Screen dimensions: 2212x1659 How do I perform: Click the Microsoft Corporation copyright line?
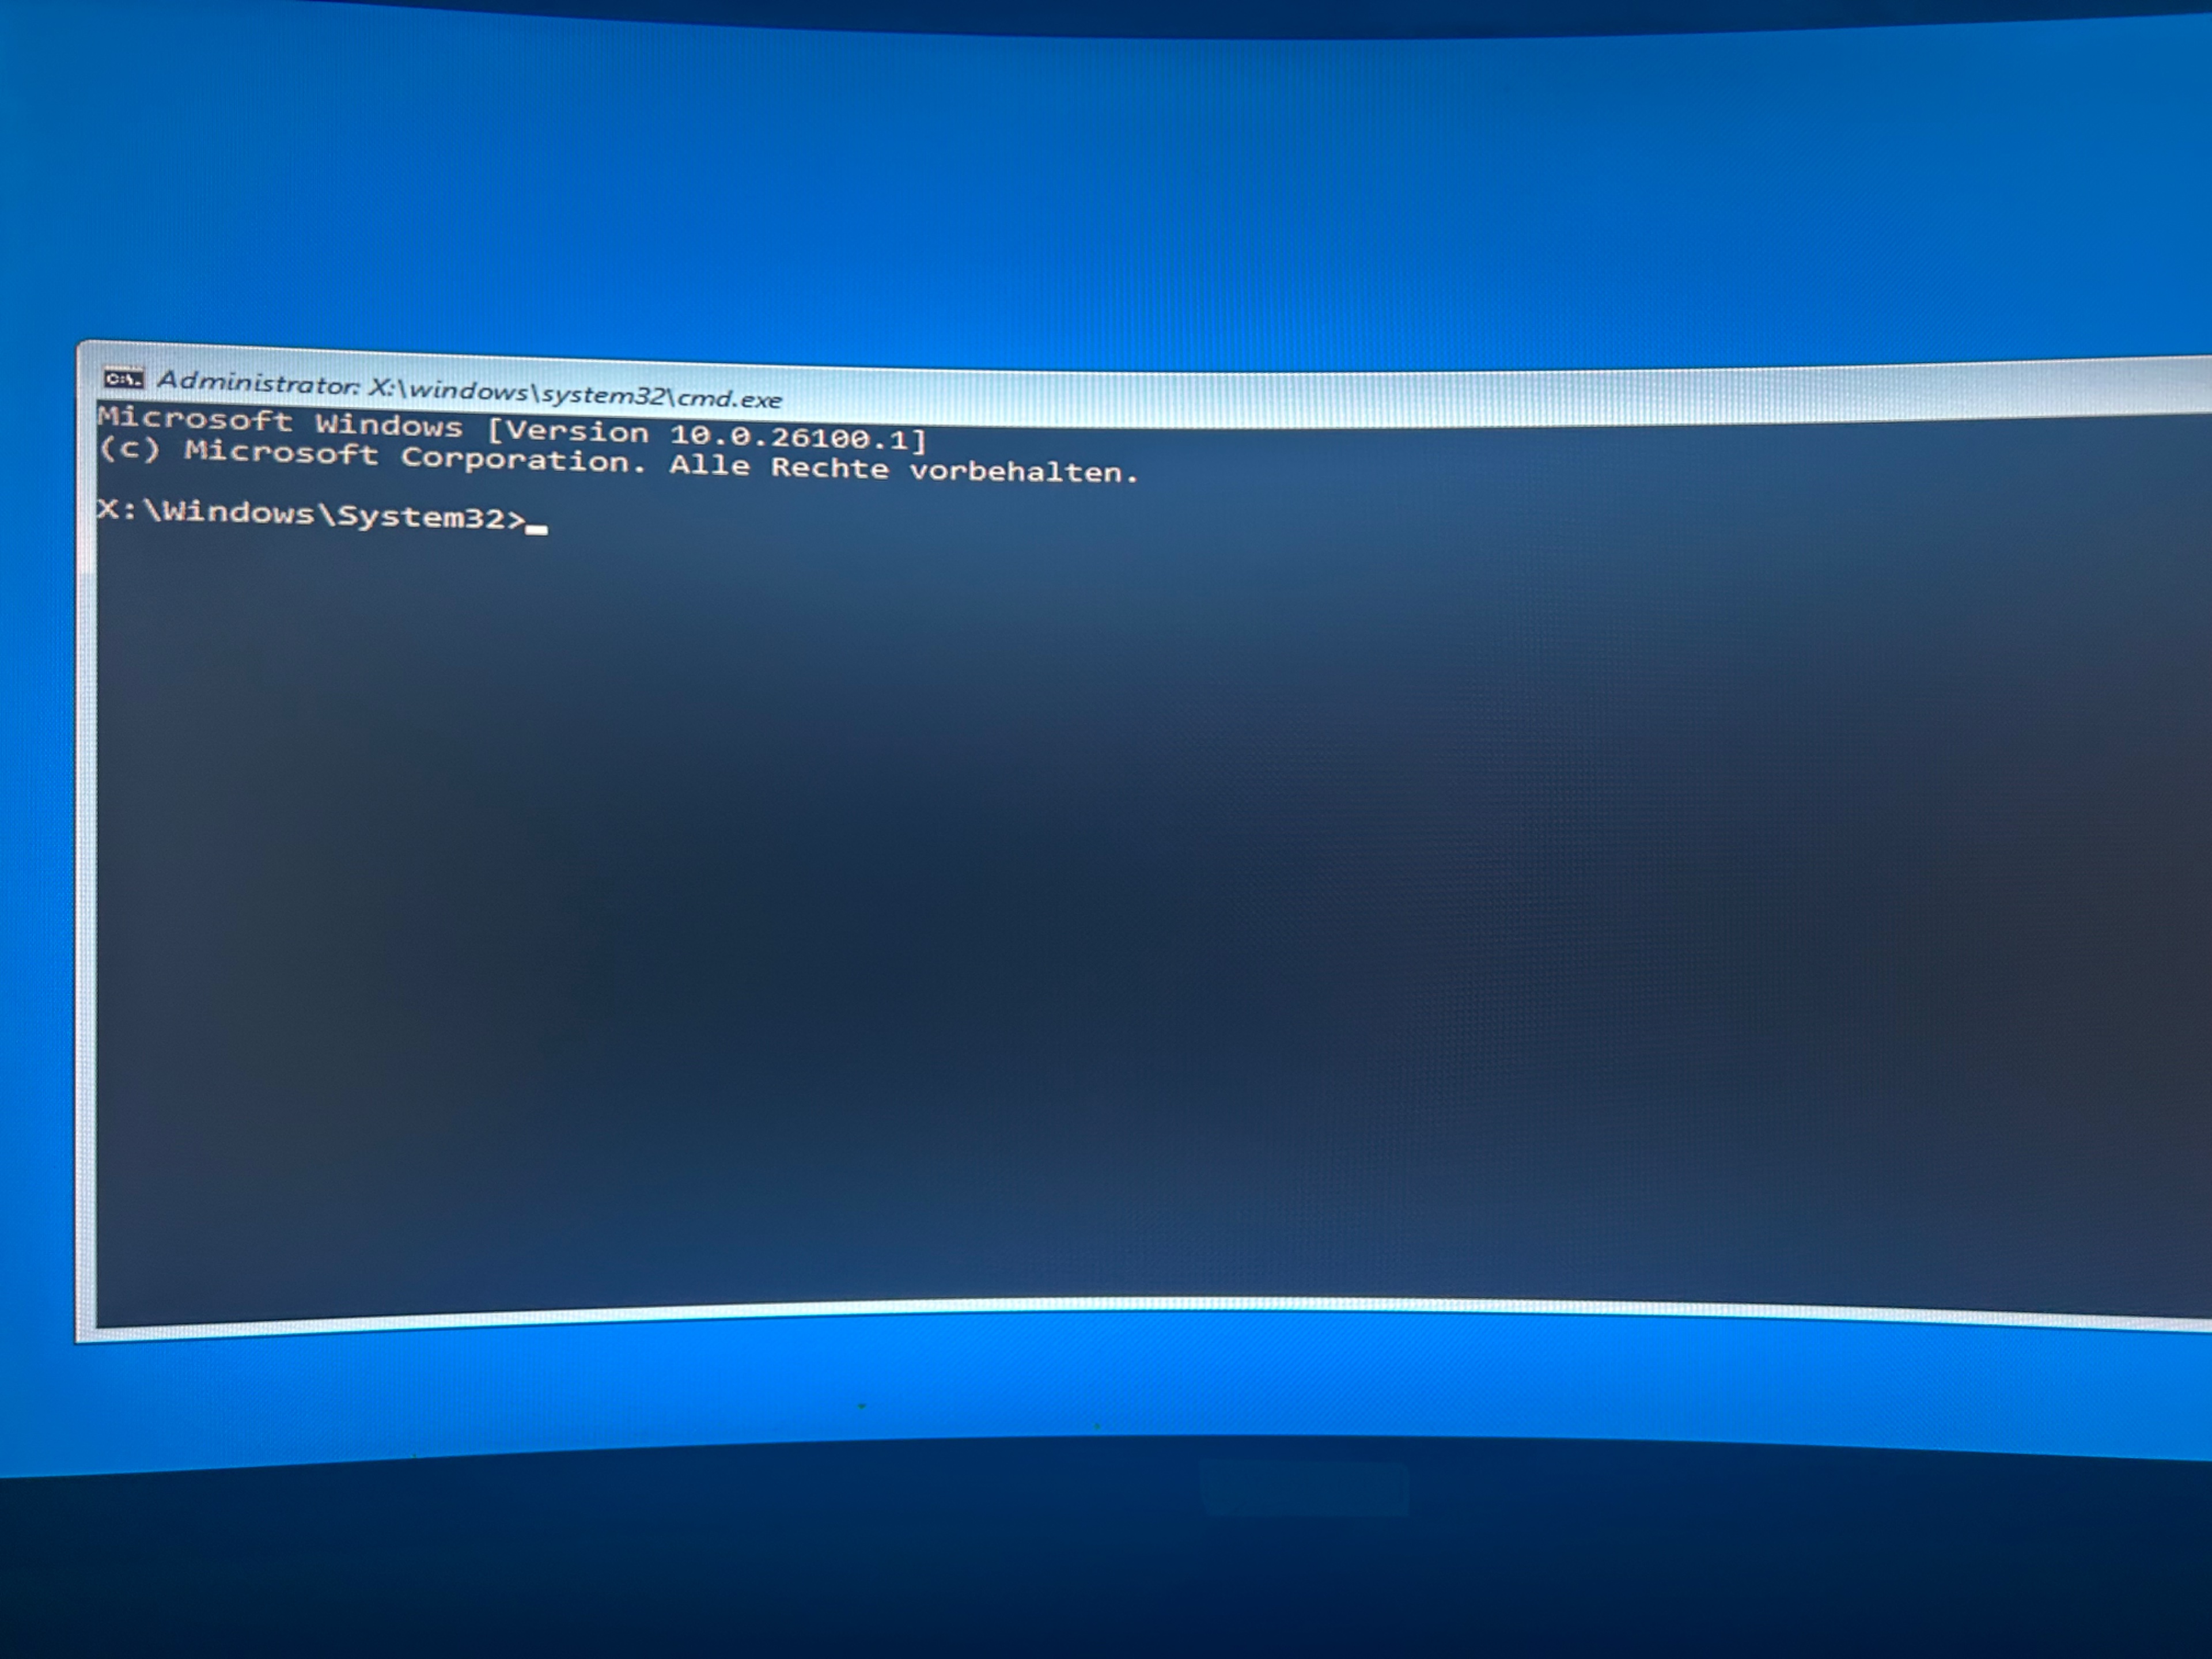(x=618, y=461)
